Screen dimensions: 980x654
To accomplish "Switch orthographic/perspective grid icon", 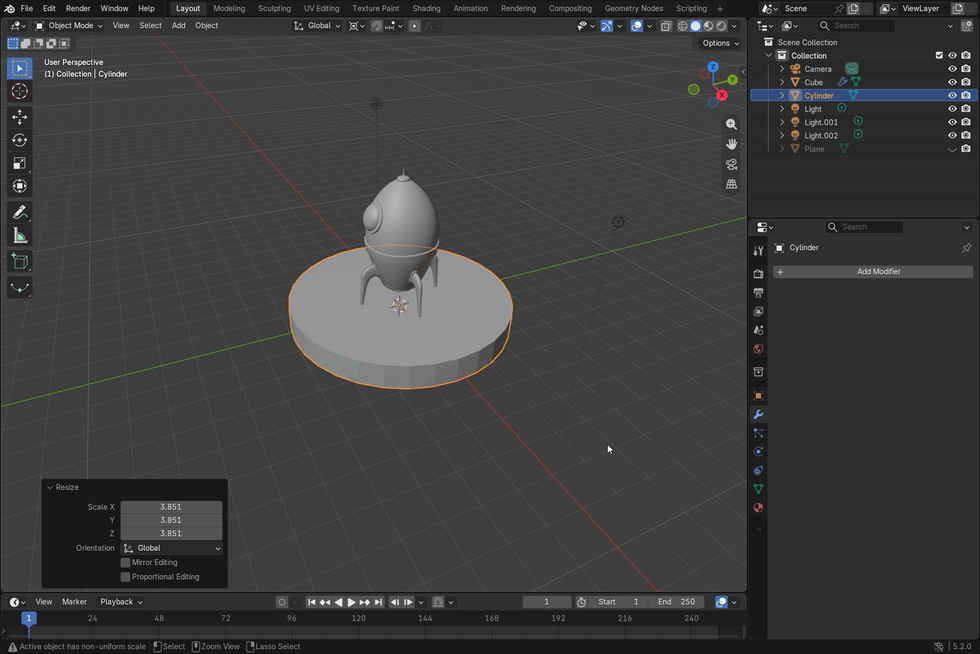I will point(731,184).
